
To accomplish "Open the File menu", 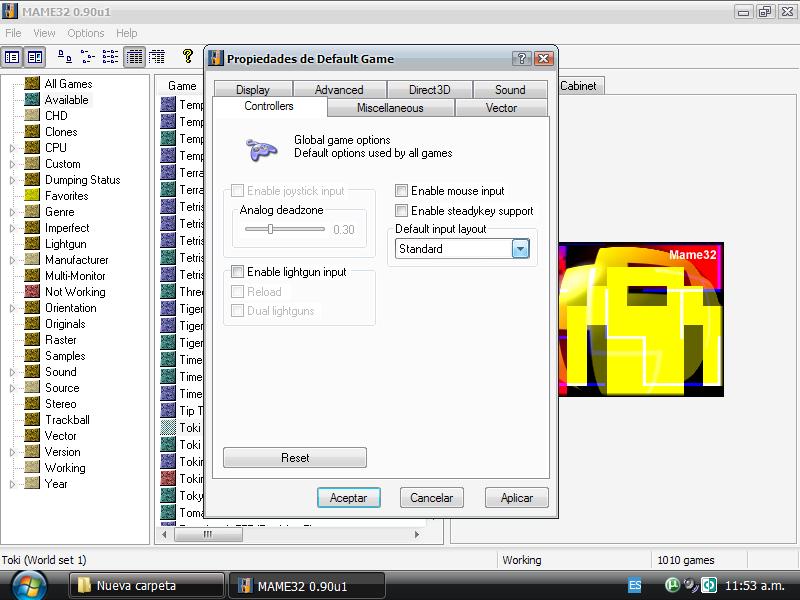I will click(x=13, y=33).
